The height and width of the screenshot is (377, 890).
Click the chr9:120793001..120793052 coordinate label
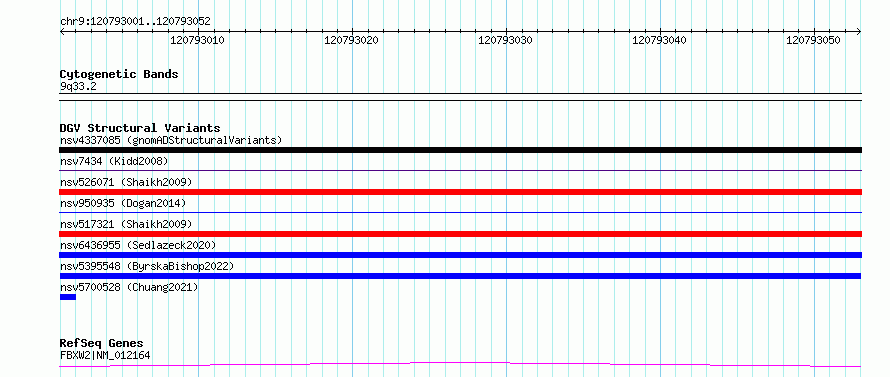(135, 21)
